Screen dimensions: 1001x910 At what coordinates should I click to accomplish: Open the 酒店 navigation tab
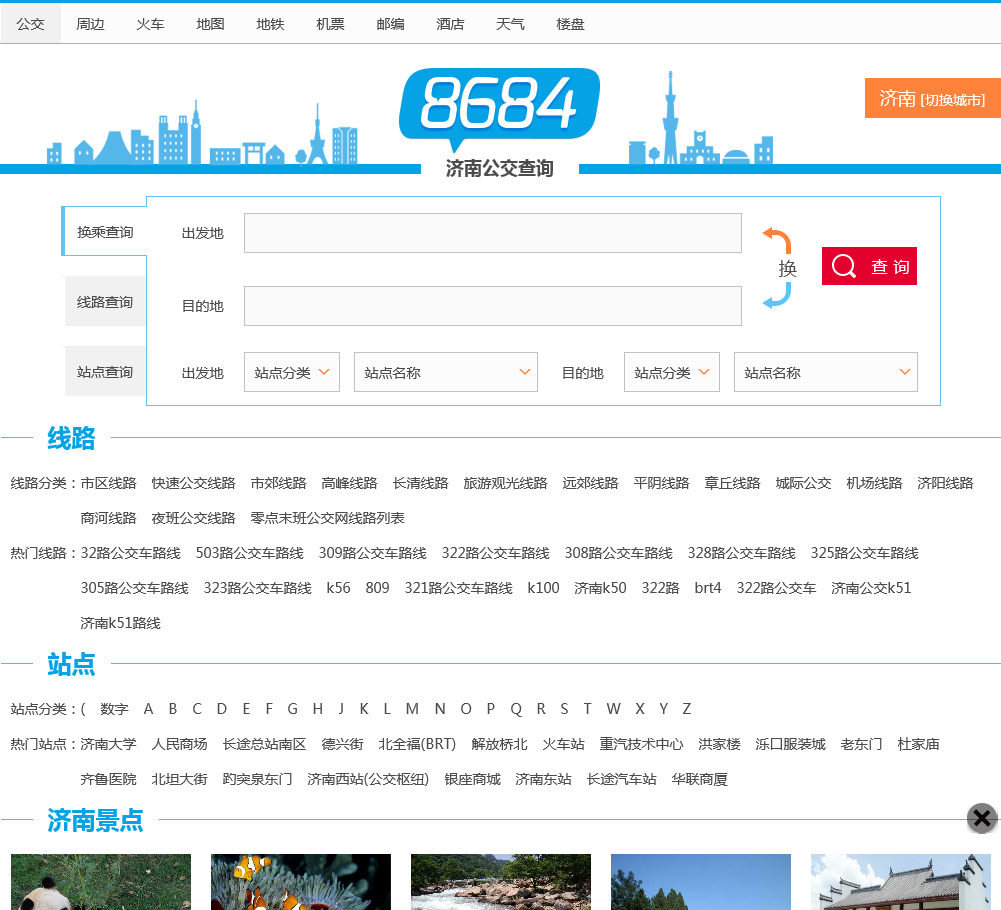[x=450, y=24]
